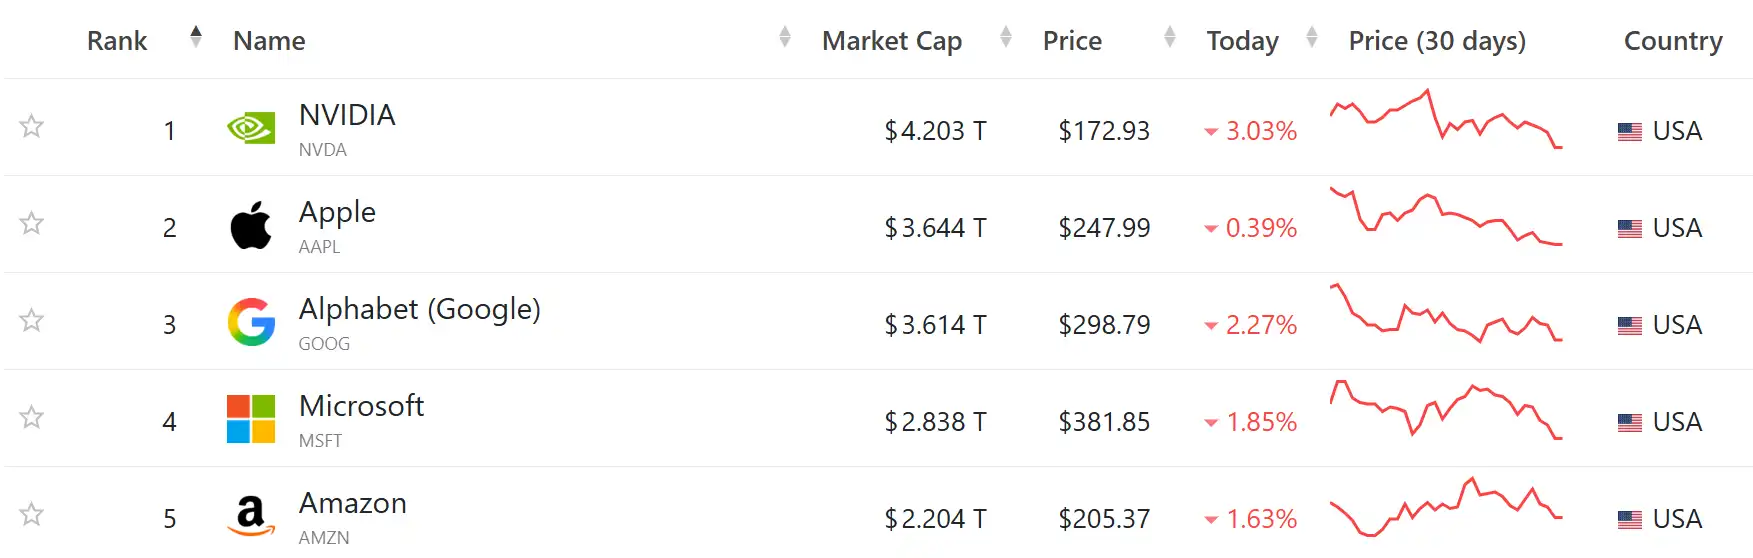Click Amazon's 30-day price sparkline
The height and width of the screenshot is (558, 1753).
pos(1445,506)
